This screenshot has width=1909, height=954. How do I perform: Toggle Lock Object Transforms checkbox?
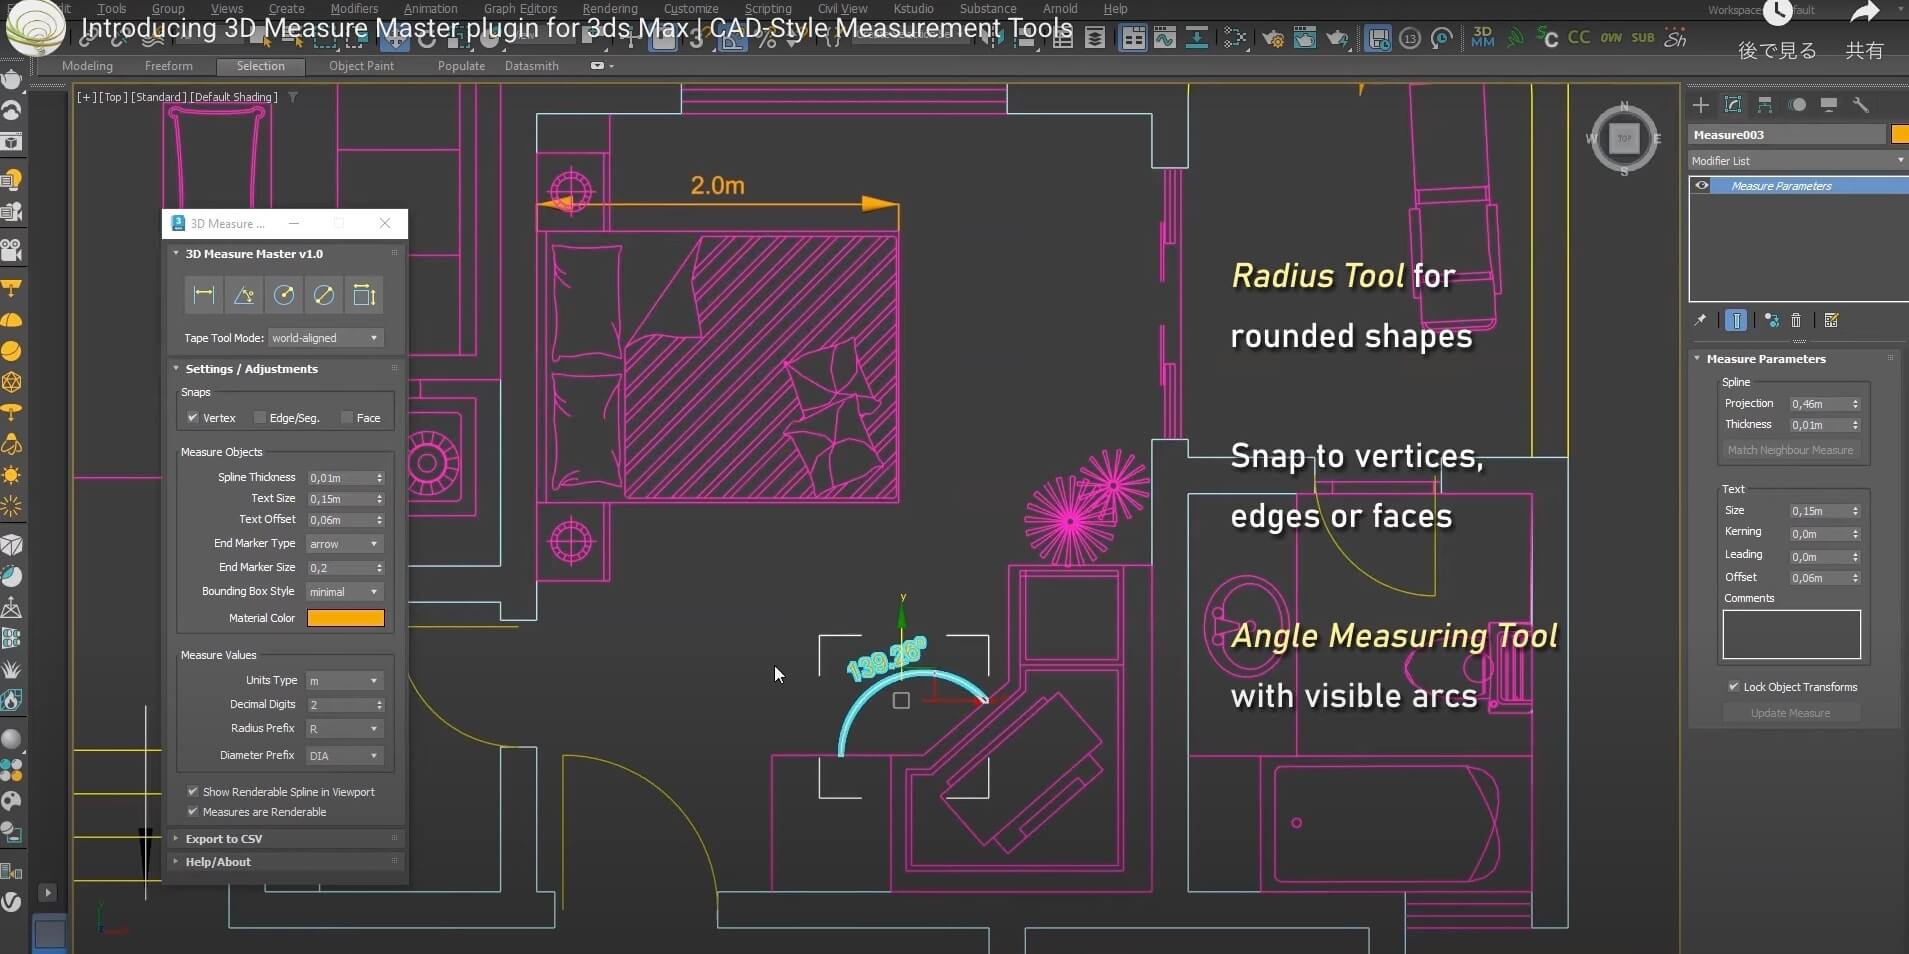point(1734,687)
